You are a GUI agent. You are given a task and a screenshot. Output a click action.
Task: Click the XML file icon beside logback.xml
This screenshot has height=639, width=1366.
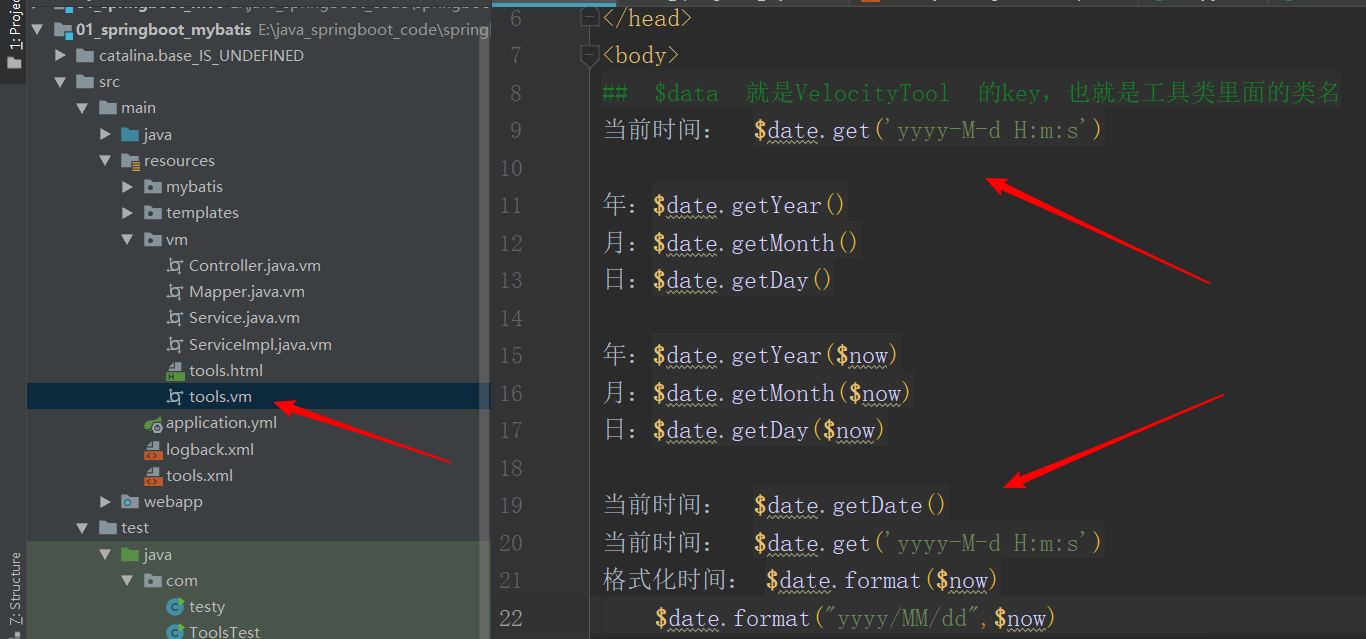coord(155,449)
